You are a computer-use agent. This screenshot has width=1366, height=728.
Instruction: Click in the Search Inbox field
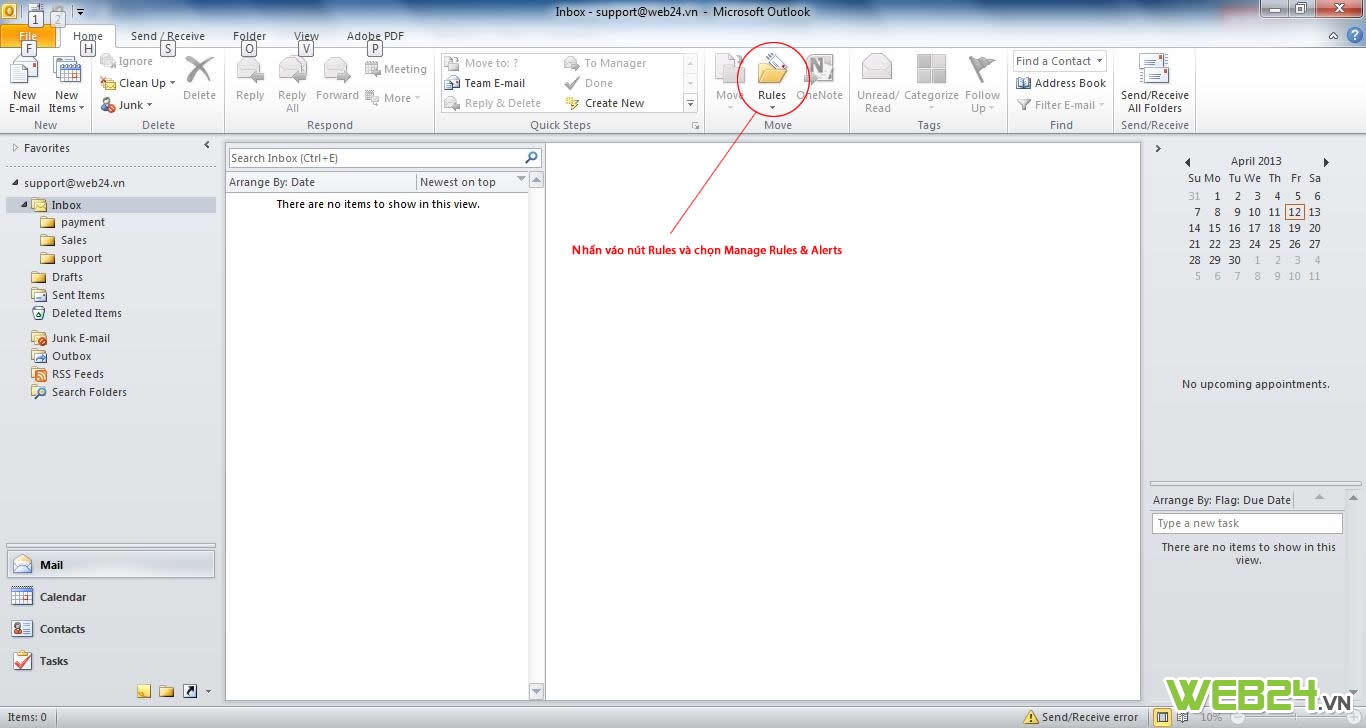pos(376,158)
